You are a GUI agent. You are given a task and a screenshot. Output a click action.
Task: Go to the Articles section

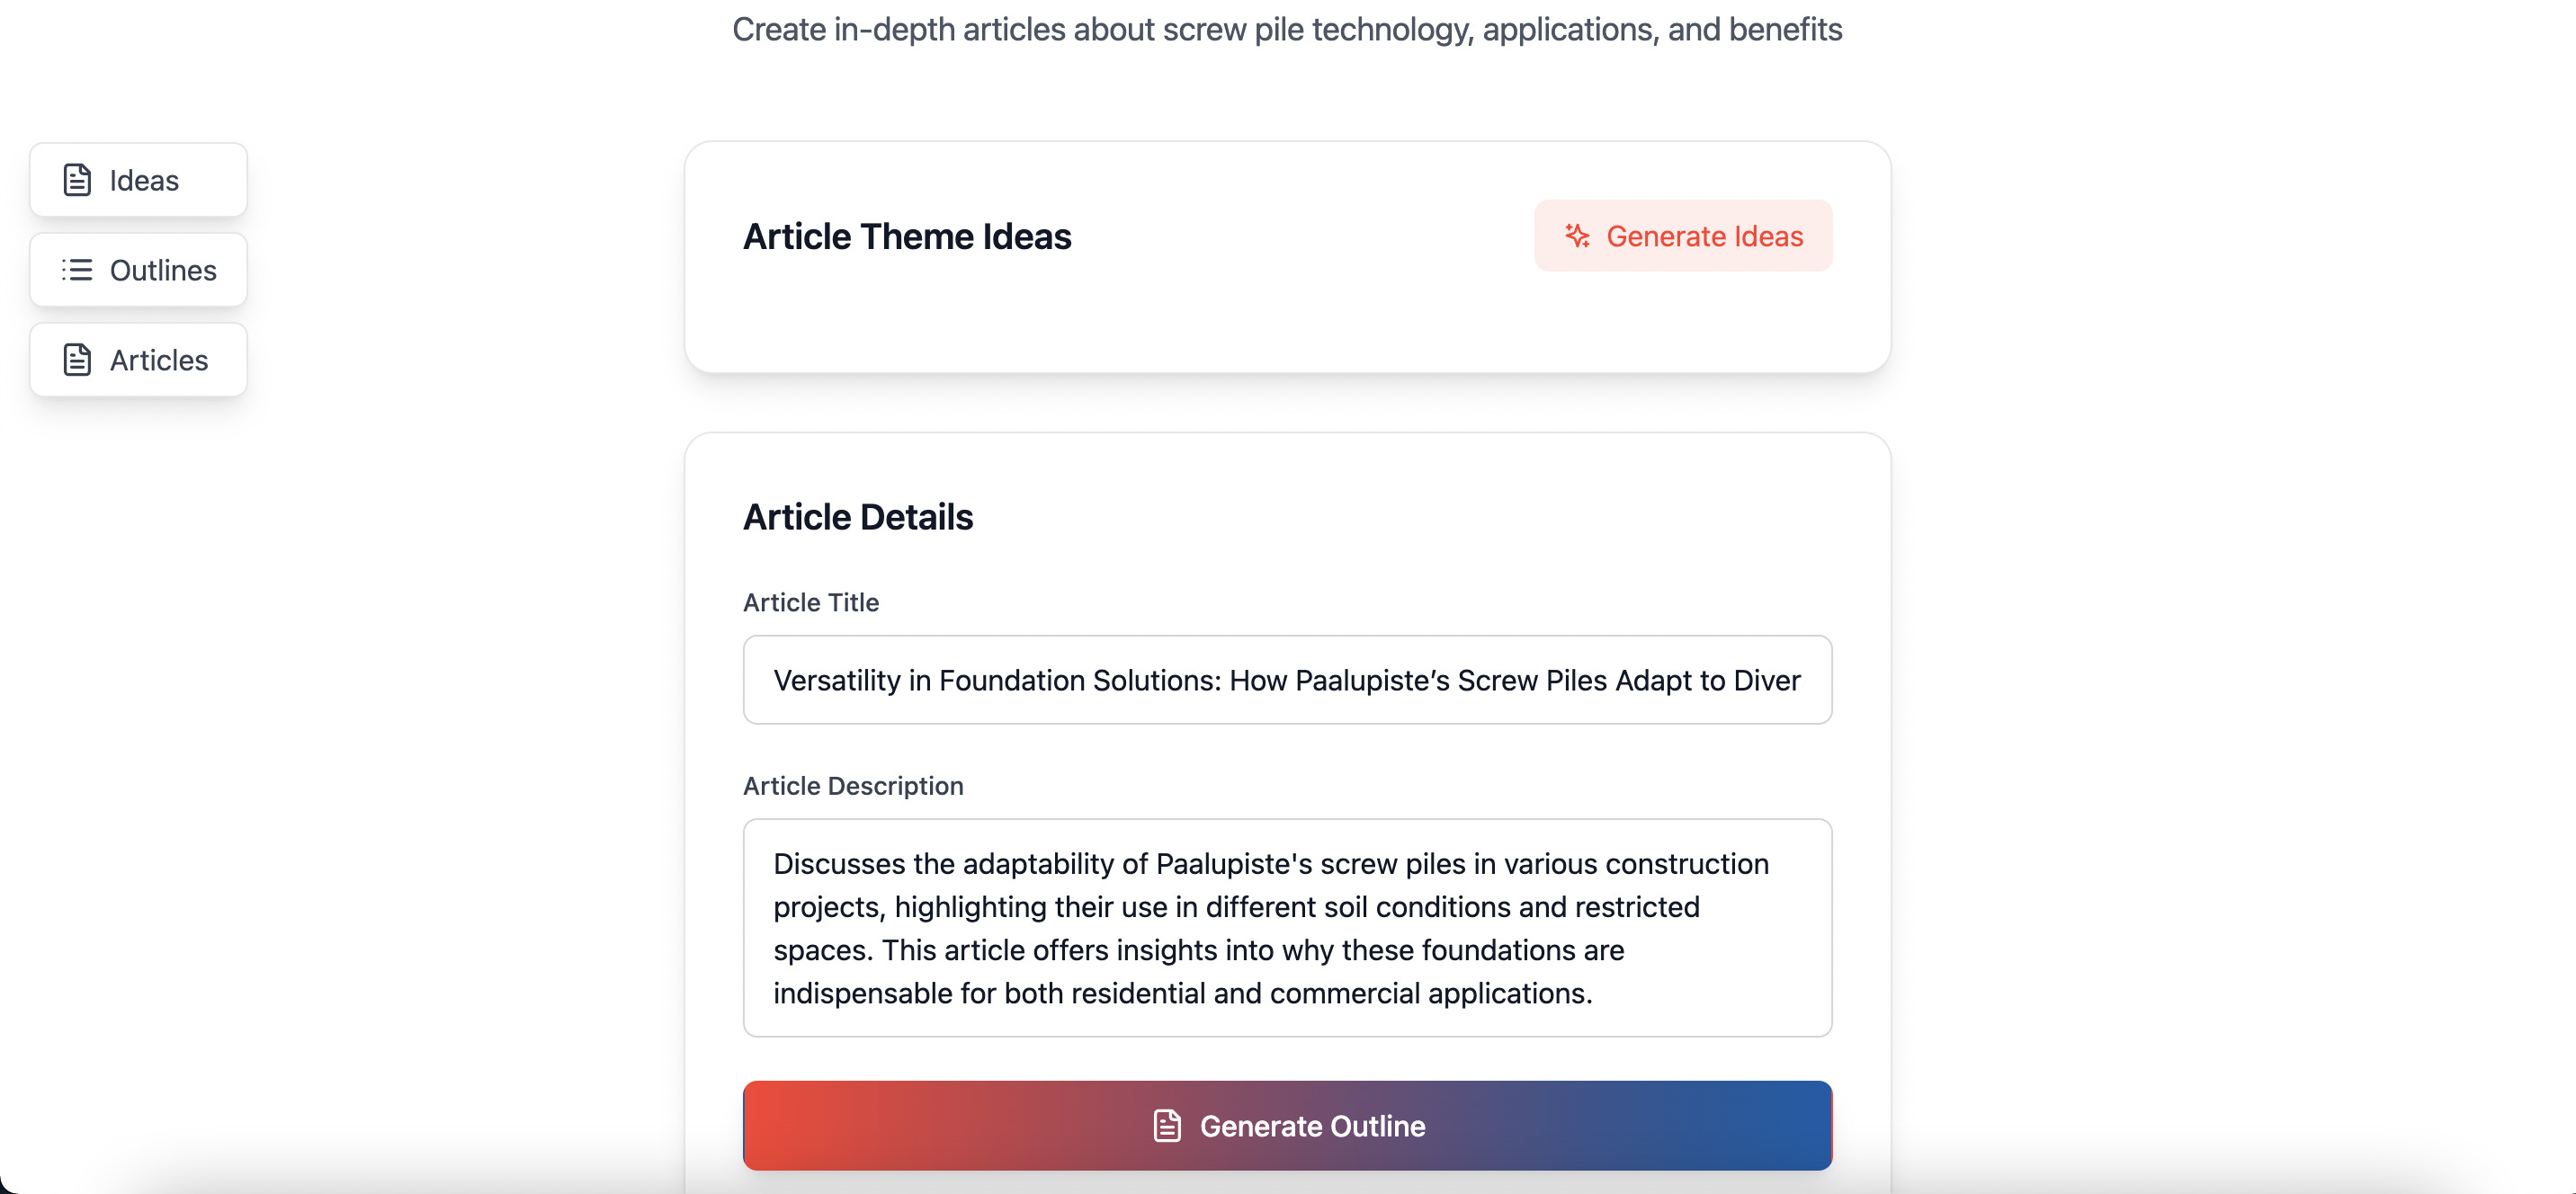click(x=138, y=360)
